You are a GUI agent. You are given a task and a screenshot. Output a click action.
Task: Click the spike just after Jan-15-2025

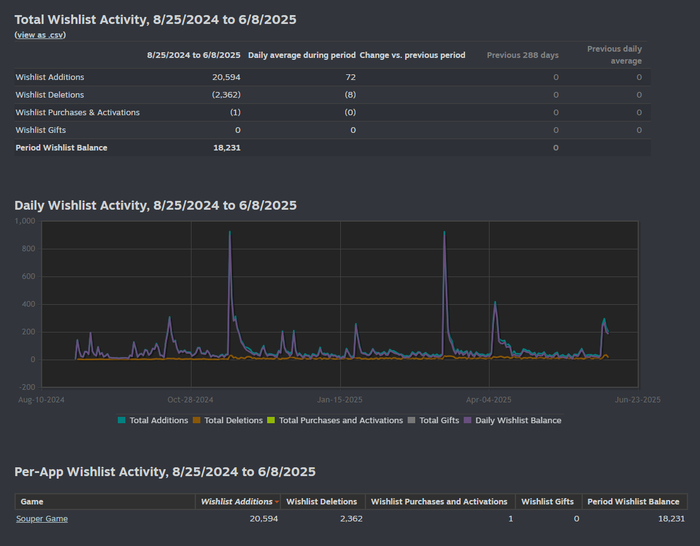356,325
